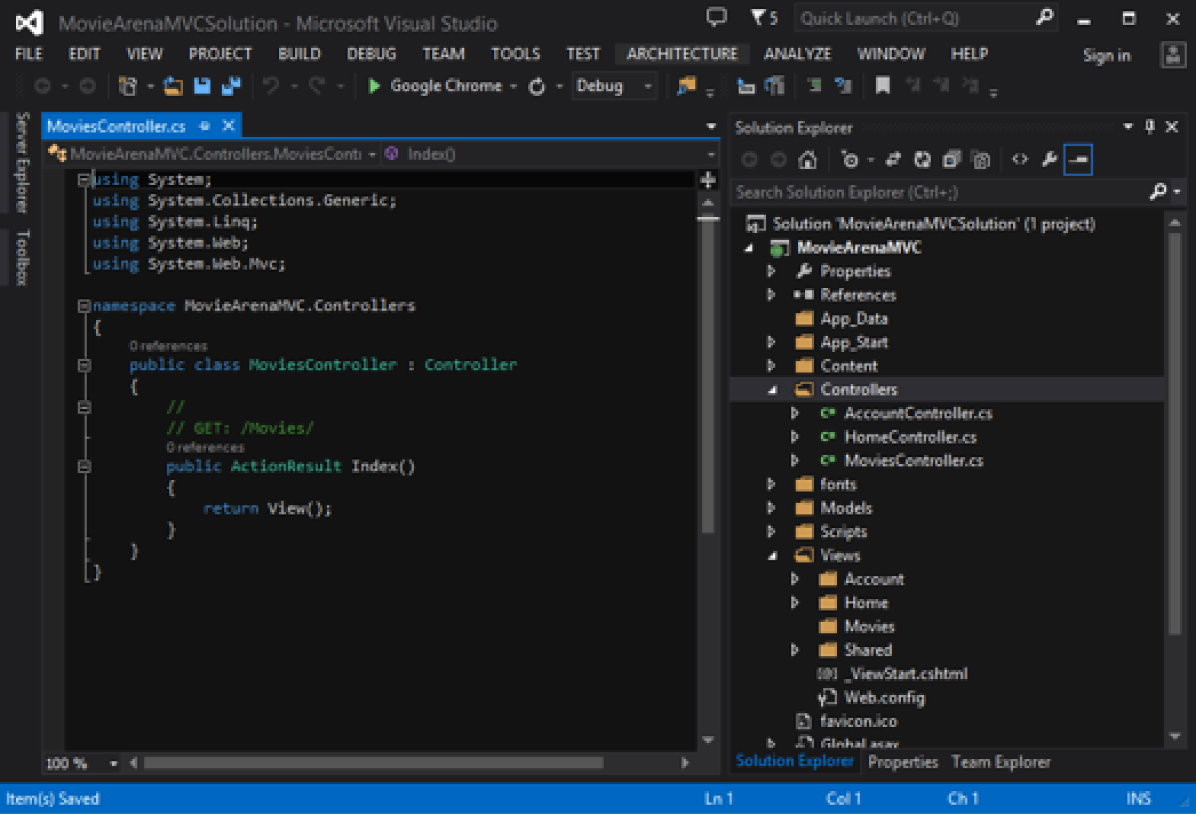Click Show All Files icon
Screen dimensions: 1196x816
[x=982, y=159]
